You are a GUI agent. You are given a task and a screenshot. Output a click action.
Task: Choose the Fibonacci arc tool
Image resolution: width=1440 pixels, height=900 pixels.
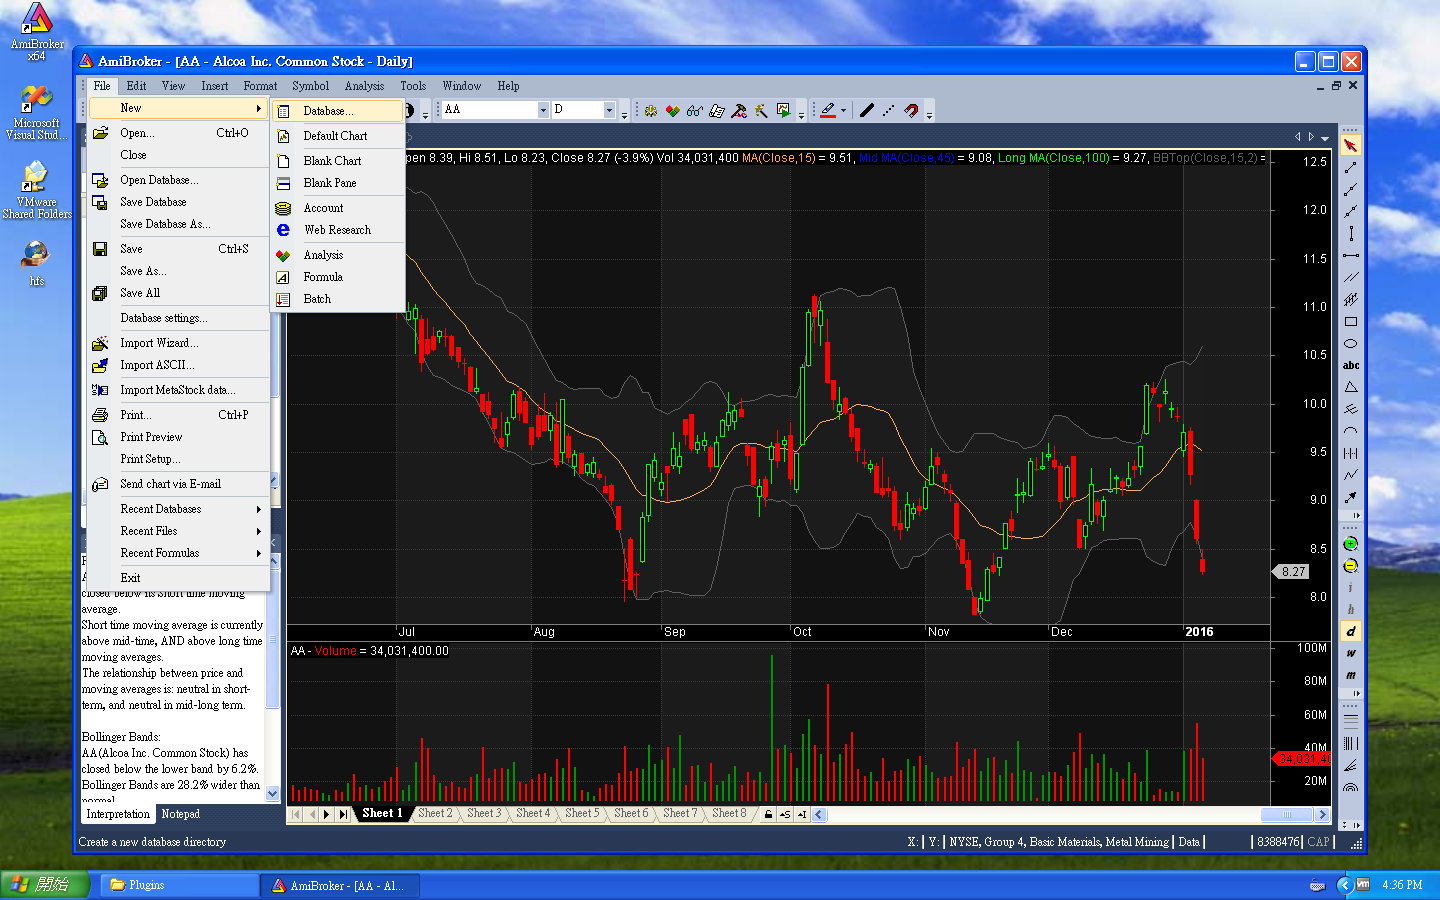pos(1351,787)
